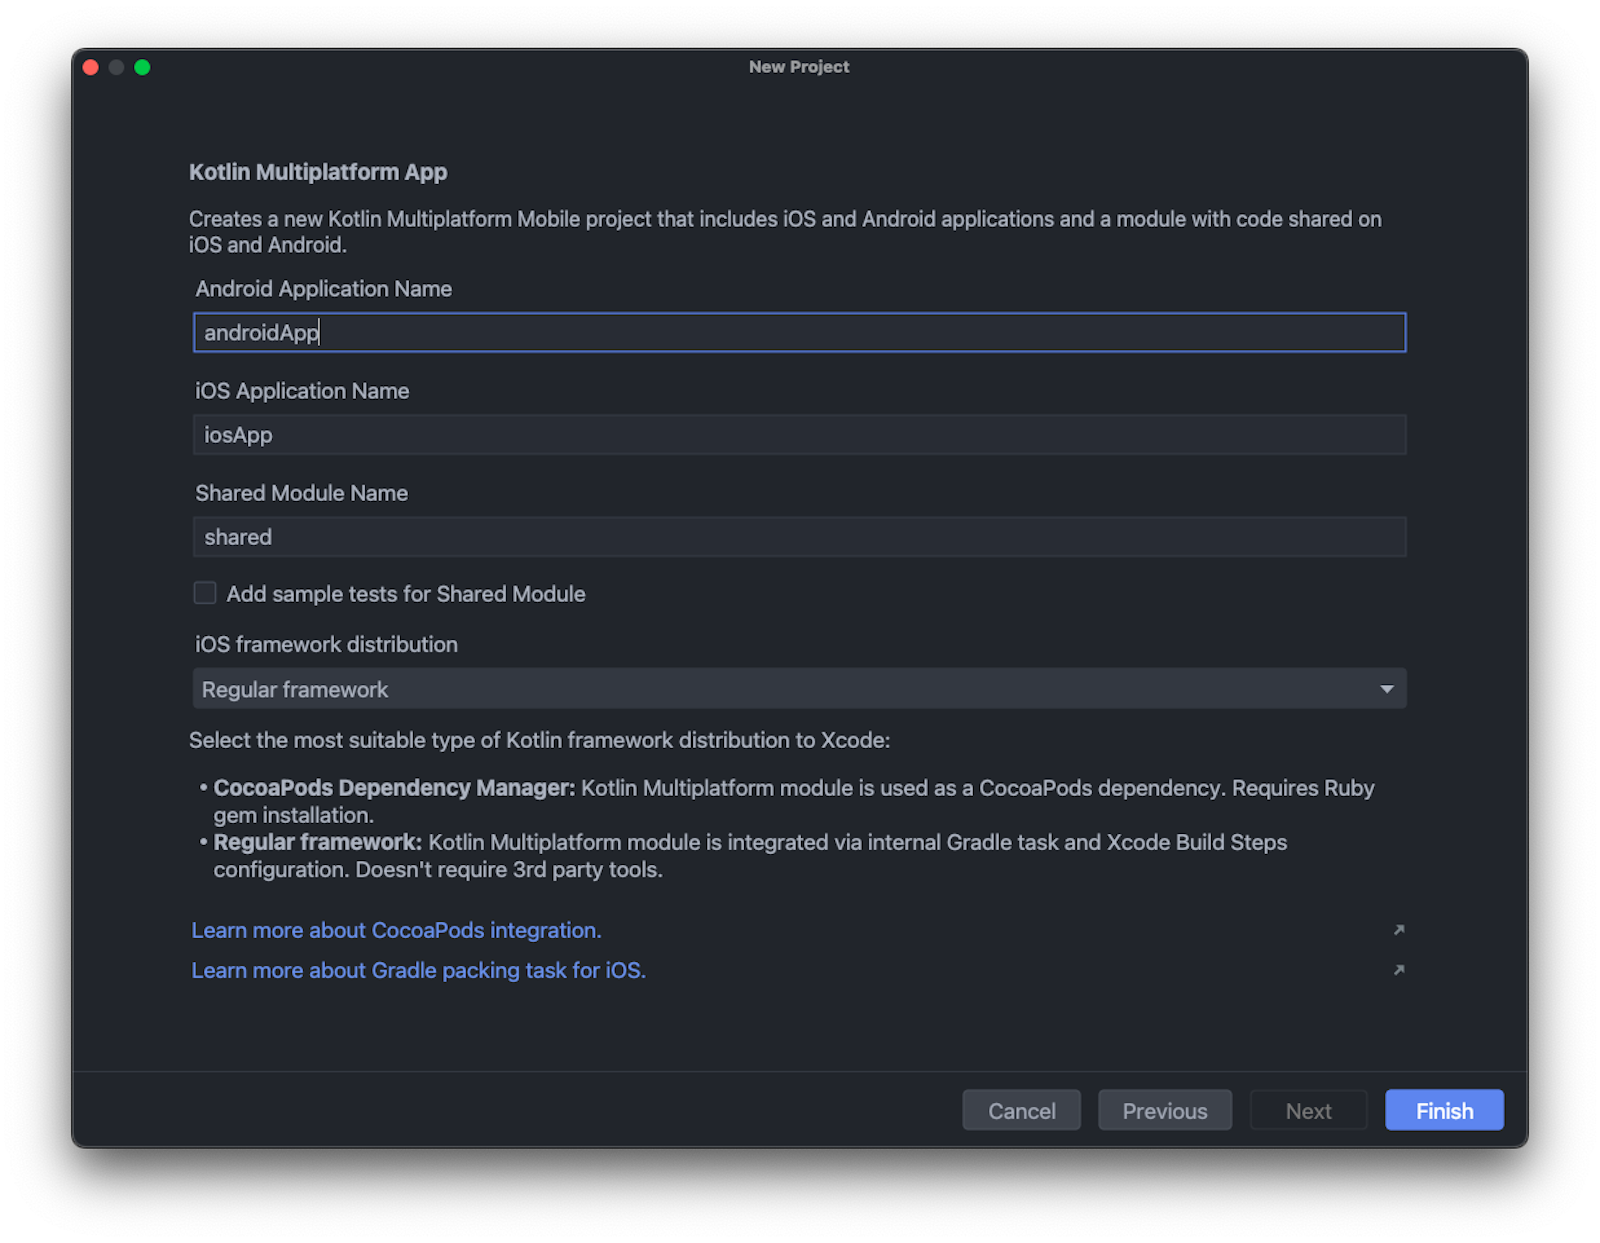1600x1243 pixels.
Task: Cancel the New Project dialog
Action: pos(1021,1110)
